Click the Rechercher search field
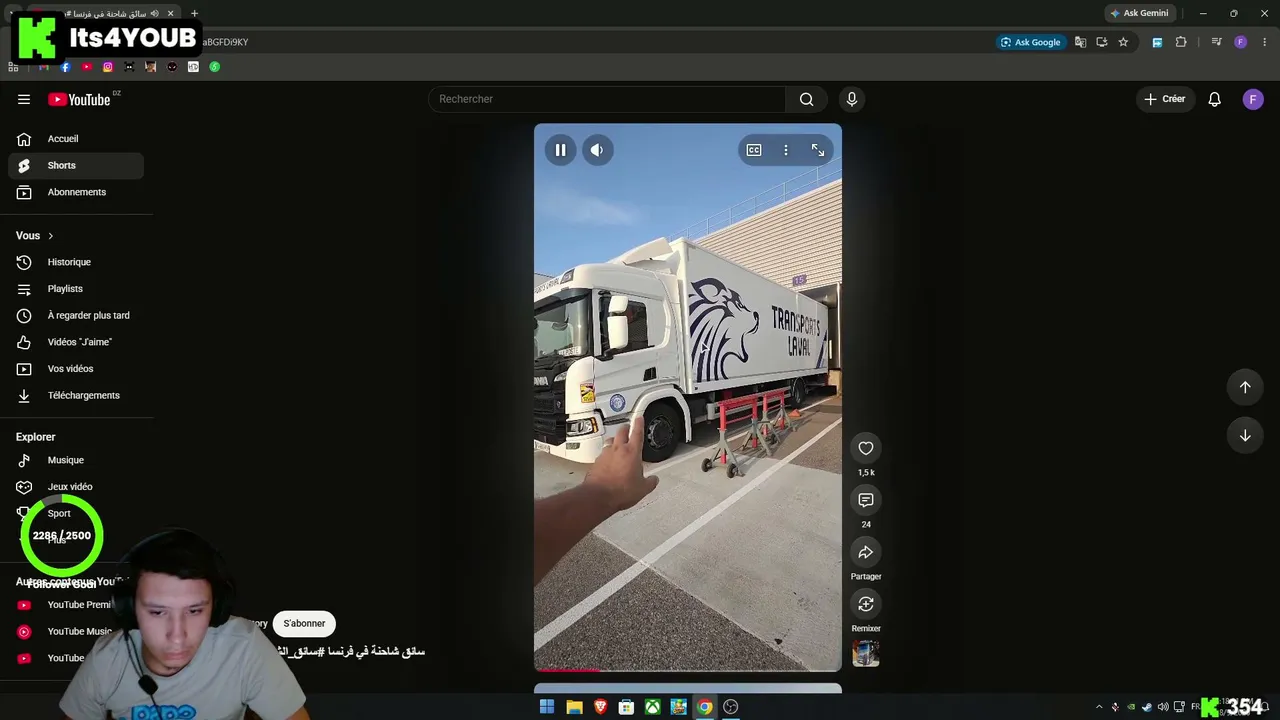The width and height of the screenshot is (1280, 720). [607, 99]
